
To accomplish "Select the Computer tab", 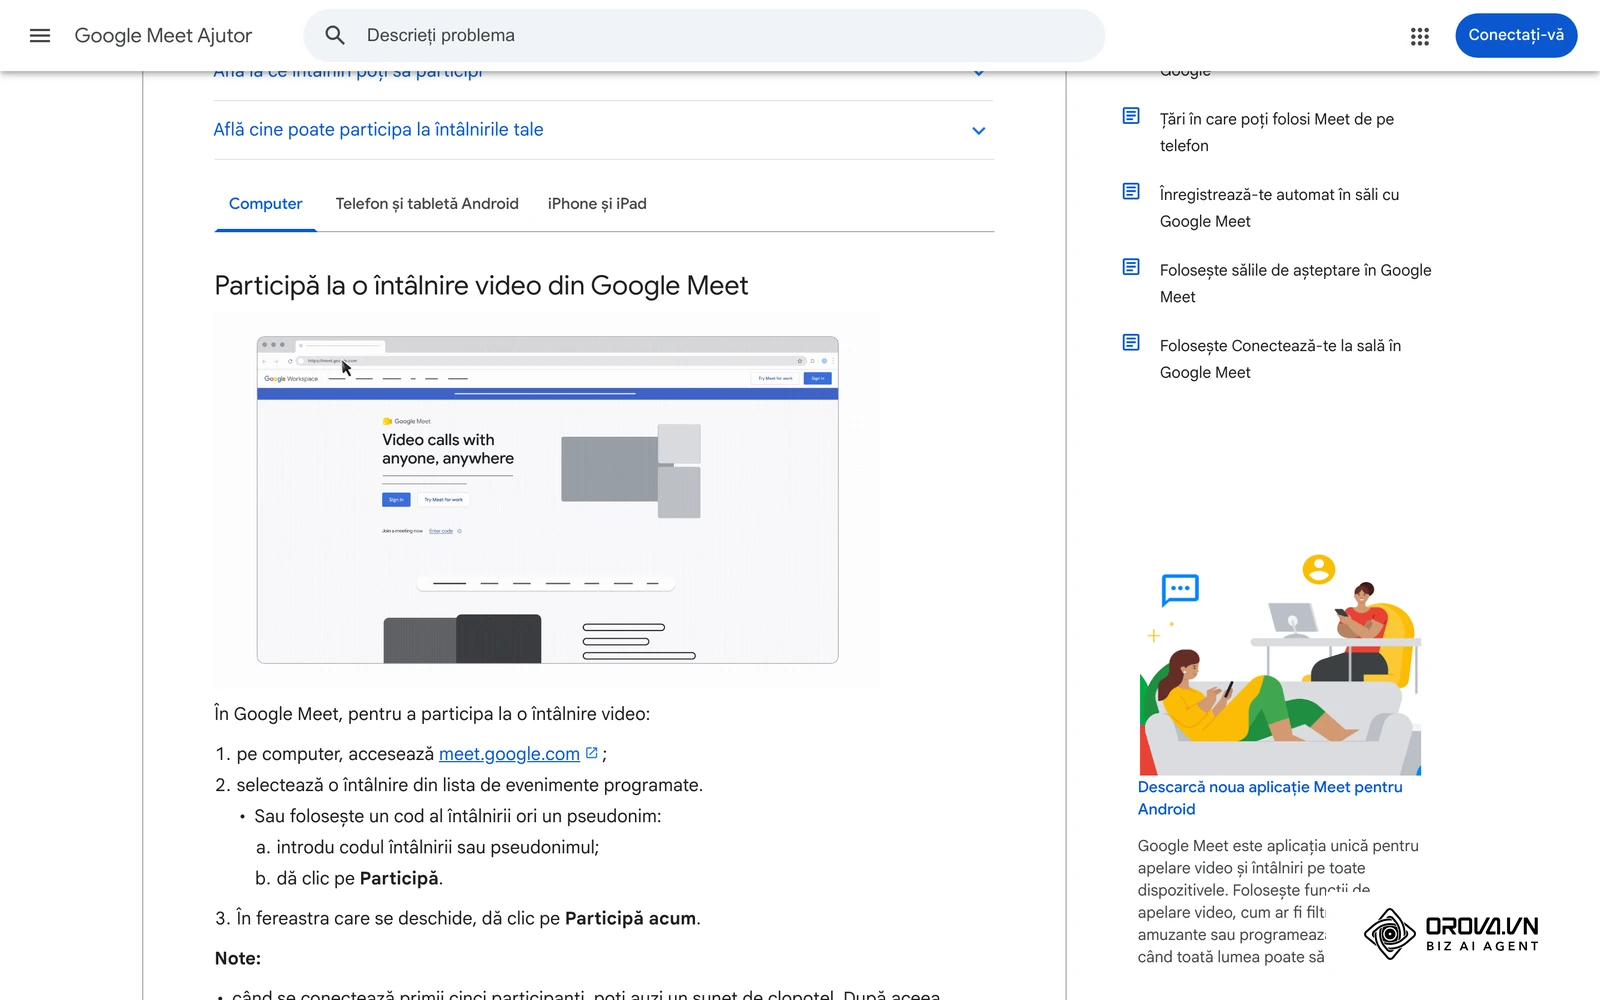I will pos(265,204).
